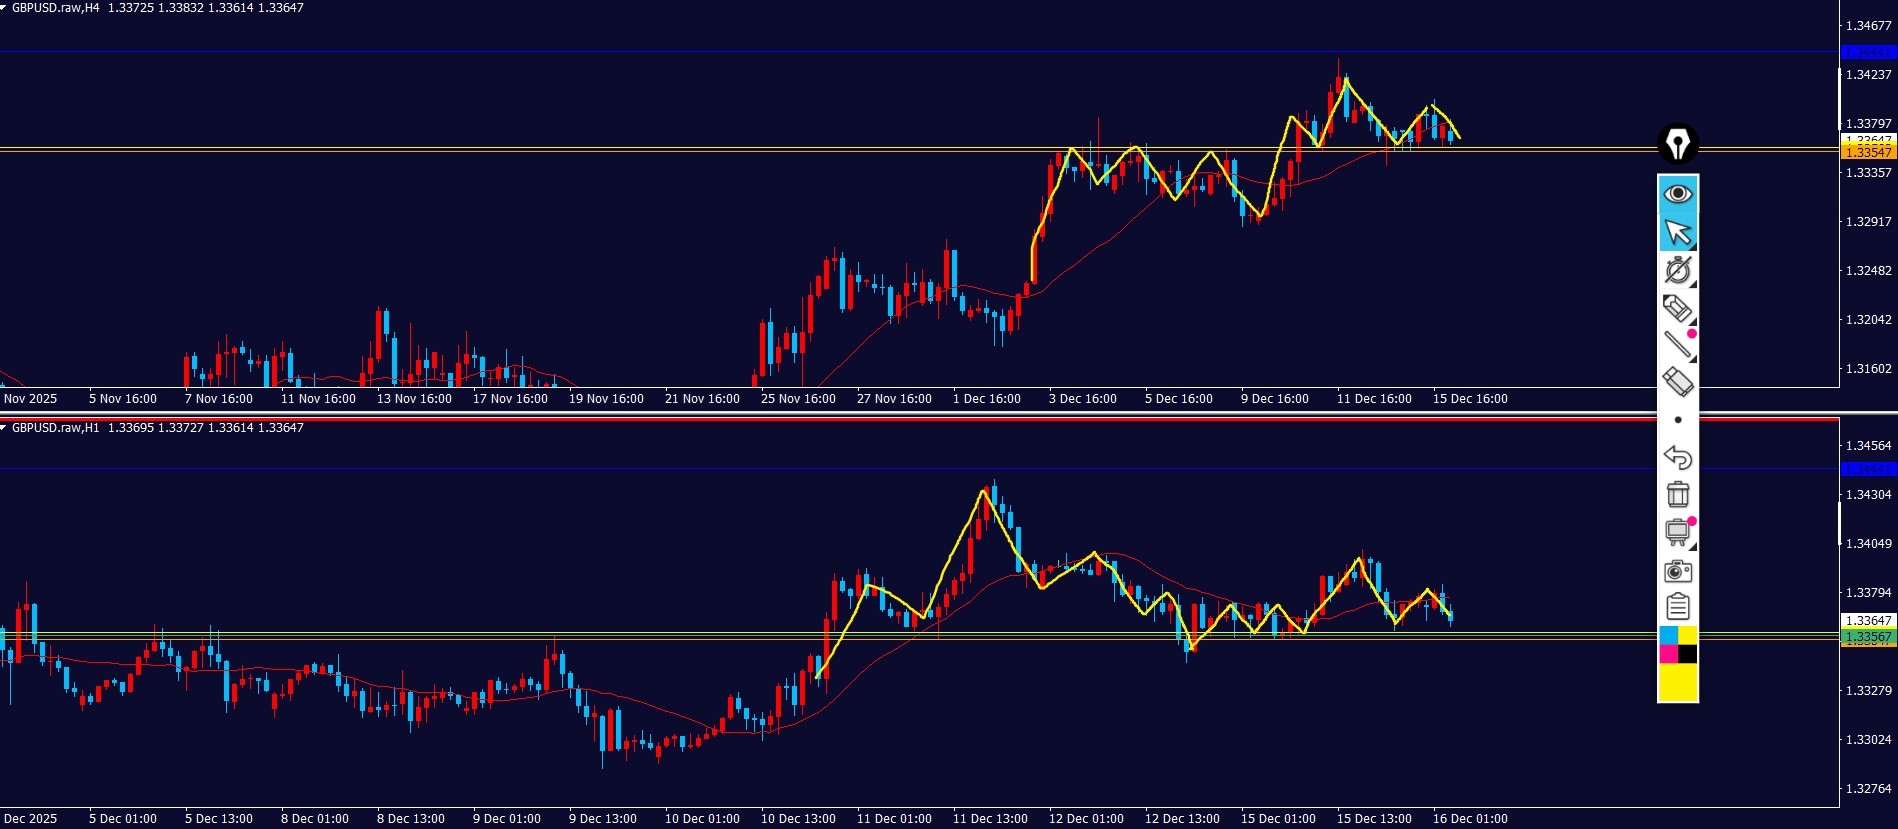1898x829 pixels.
Task: Select the arrow cursor tool
Action: point(1677,232)
